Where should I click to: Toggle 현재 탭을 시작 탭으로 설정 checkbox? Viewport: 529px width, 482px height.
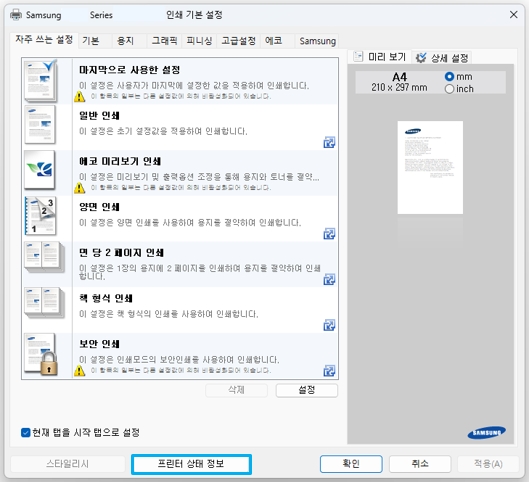click(26, 432)
